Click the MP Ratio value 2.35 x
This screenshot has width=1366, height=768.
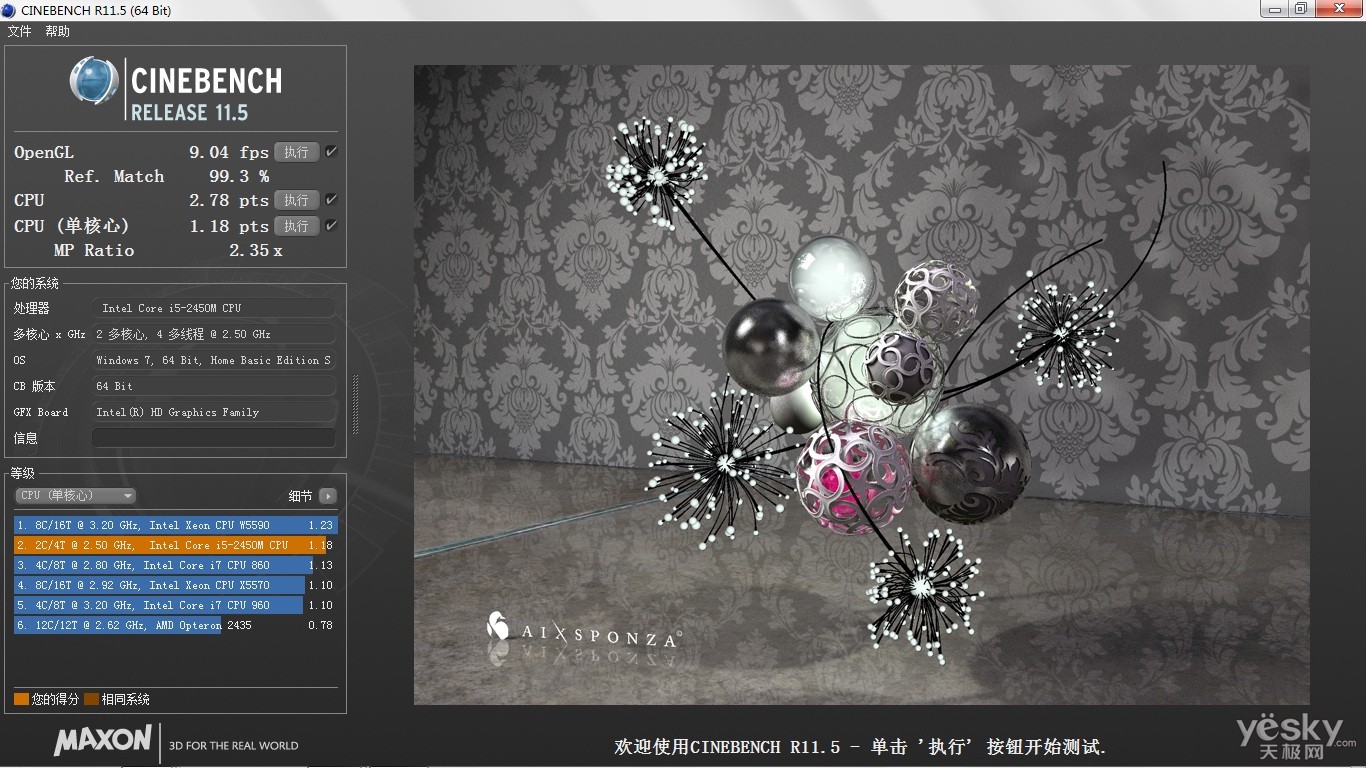(256, 250)
